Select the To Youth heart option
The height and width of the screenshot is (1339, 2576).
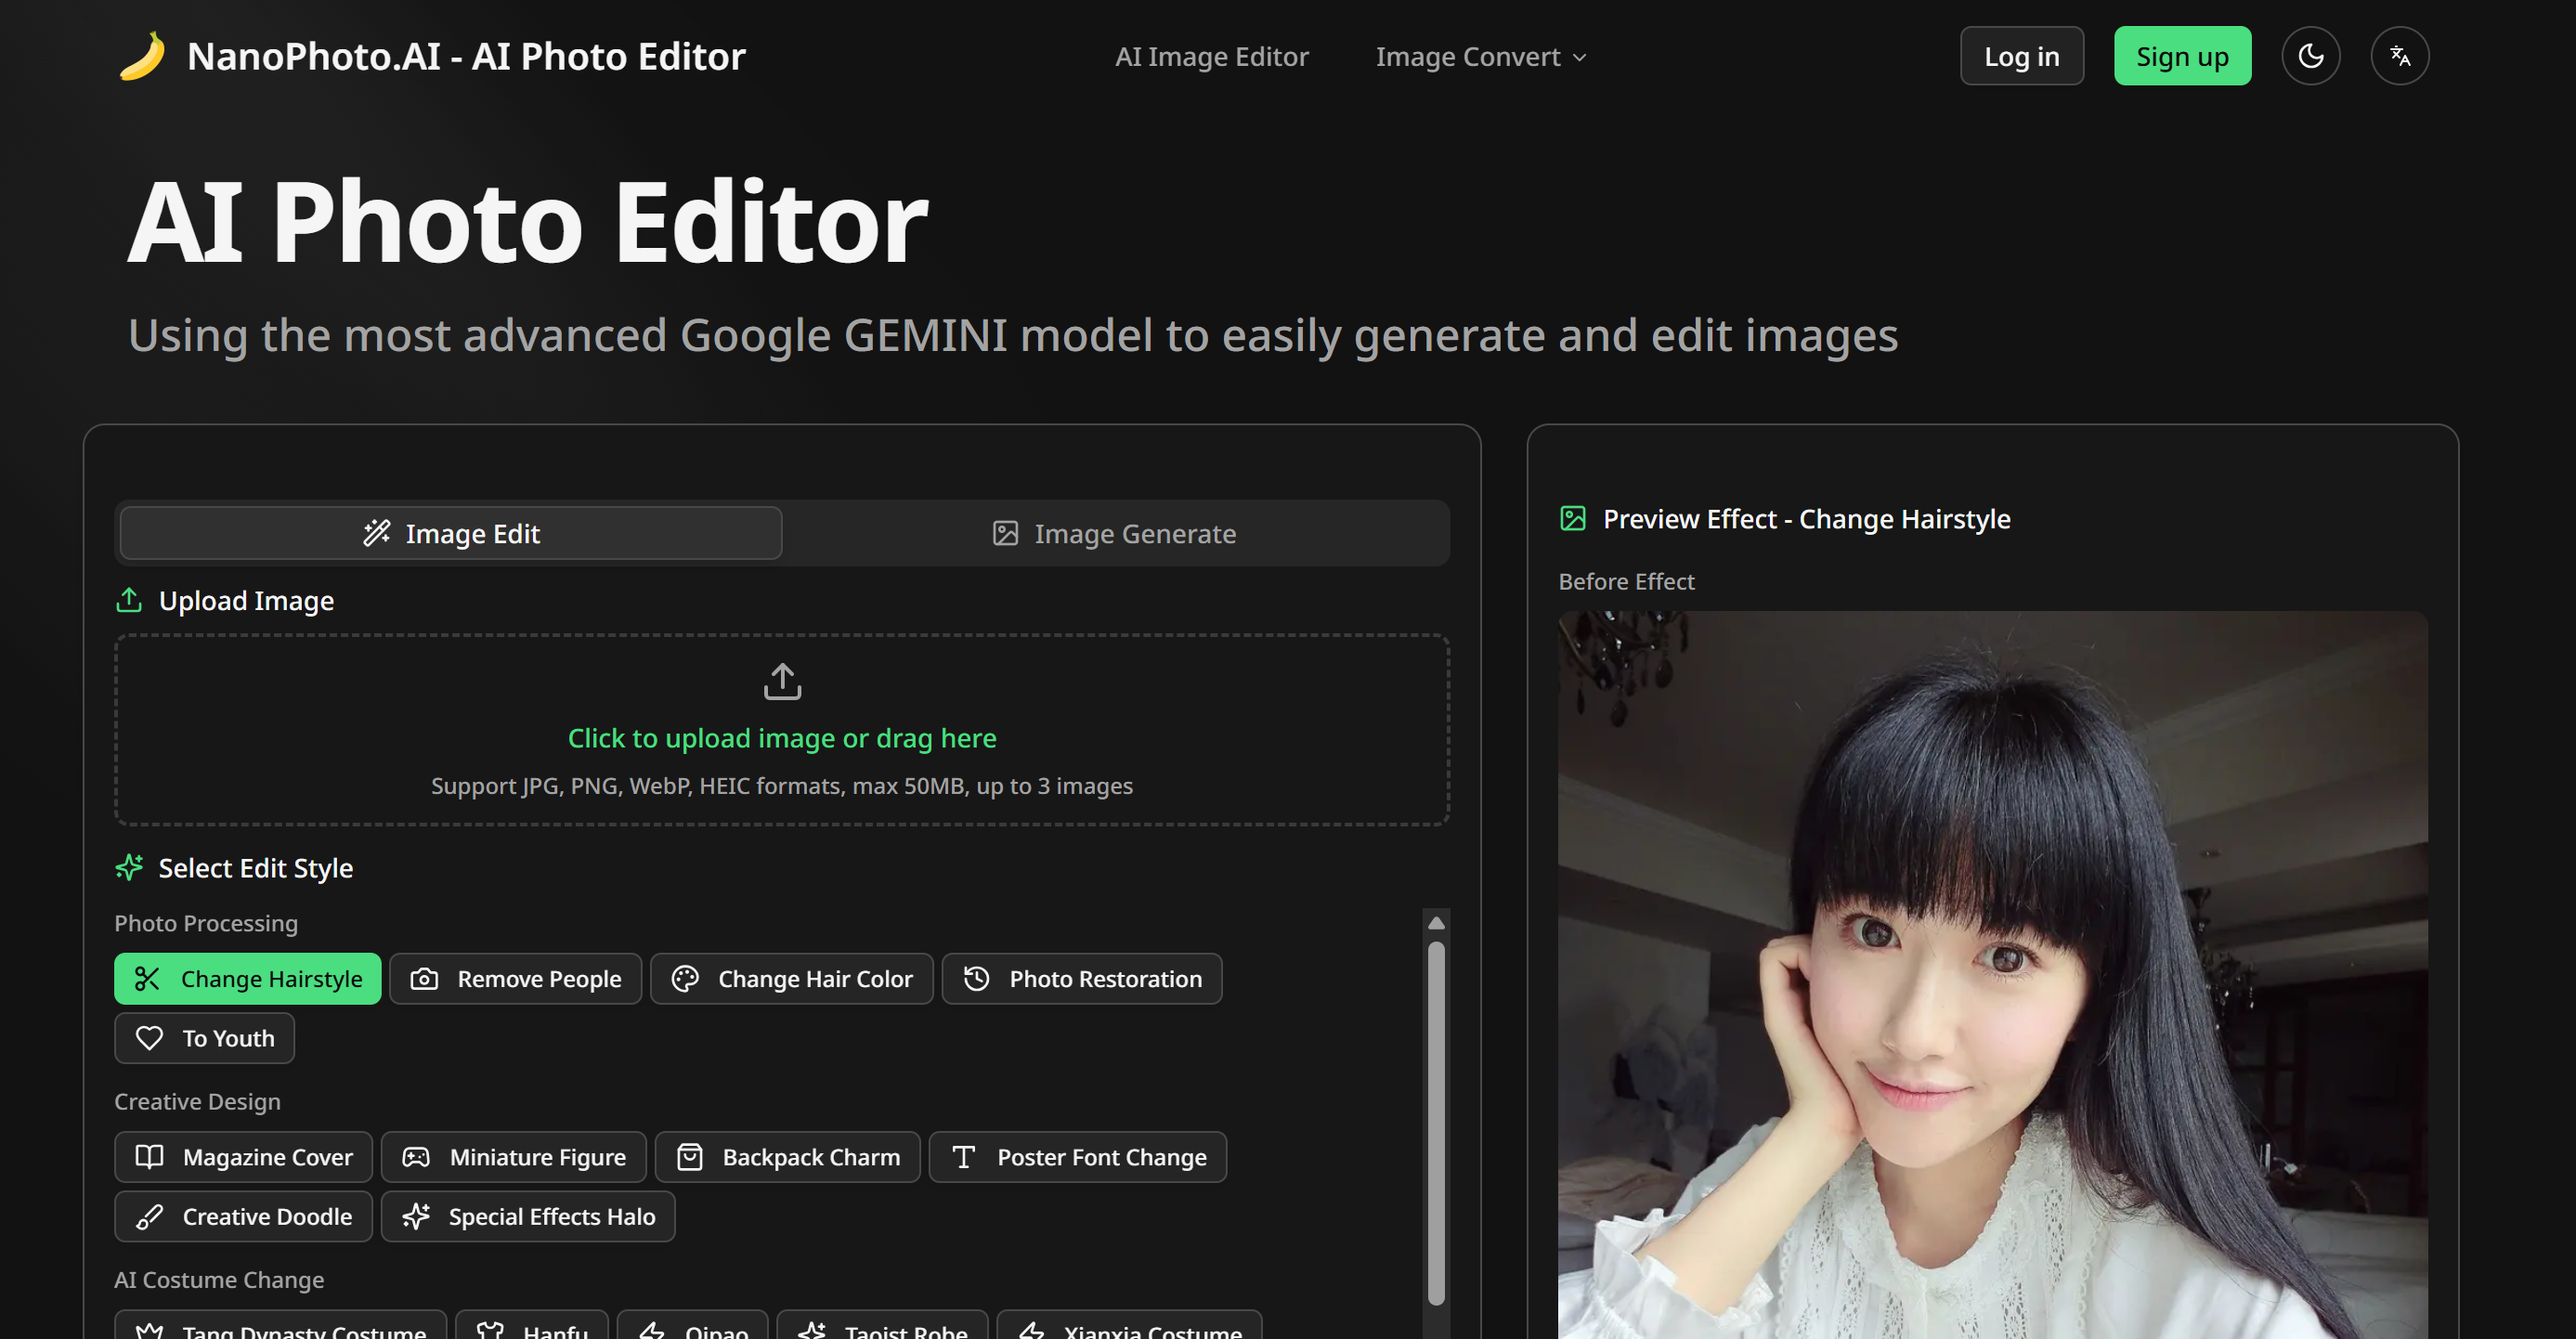(204, 1037)
